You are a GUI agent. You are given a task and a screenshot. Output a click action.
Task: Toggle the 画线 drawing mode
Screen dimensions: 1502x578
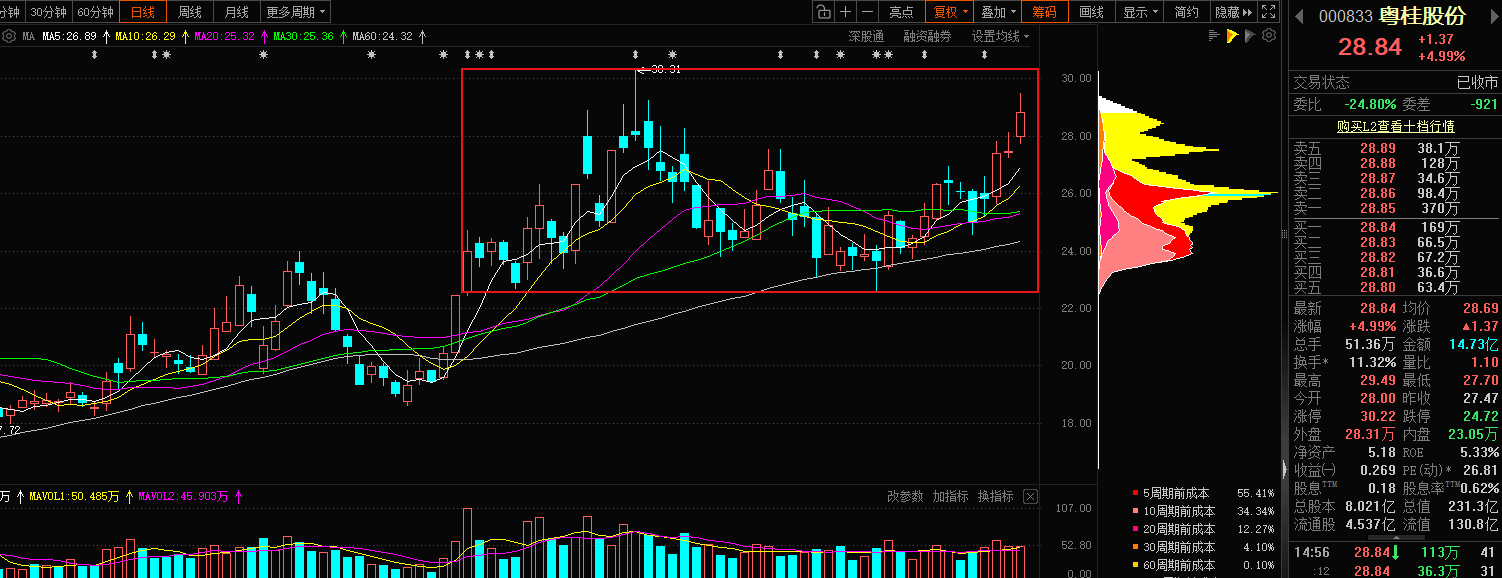(1092, 12)
